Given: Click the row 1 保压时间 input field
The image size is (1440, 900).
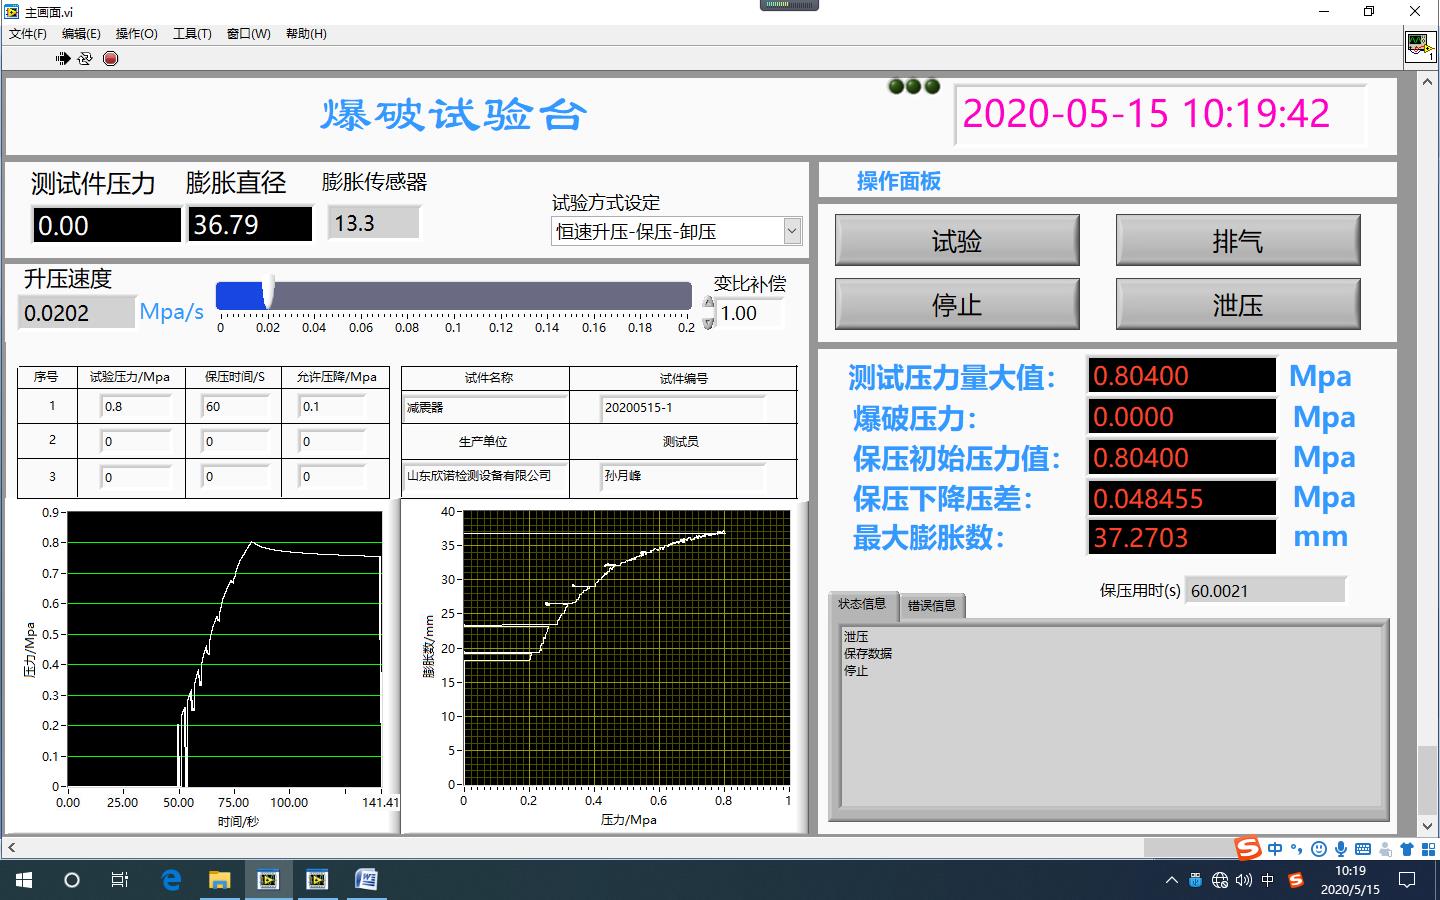Looking at the screenshot, I should click(235, 407).
